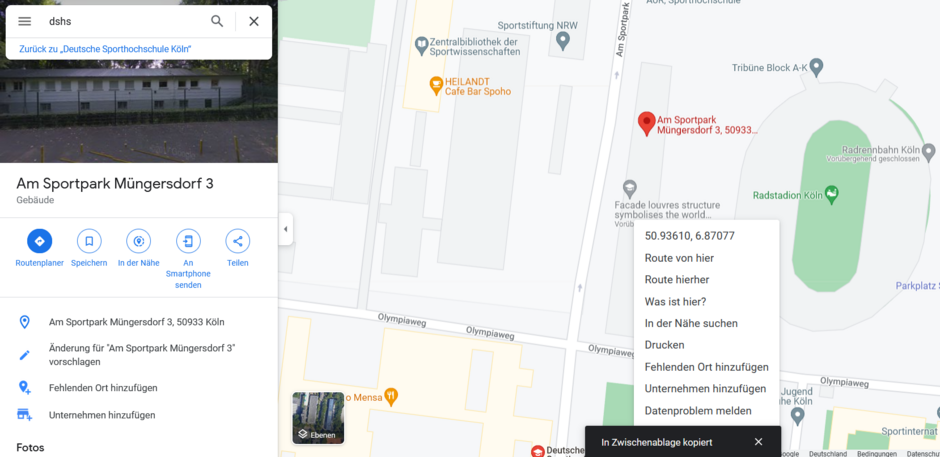Open the Ebenen layers thumbnail
Viewport: 940px width, 457px height.
click(x=318, y=418)
